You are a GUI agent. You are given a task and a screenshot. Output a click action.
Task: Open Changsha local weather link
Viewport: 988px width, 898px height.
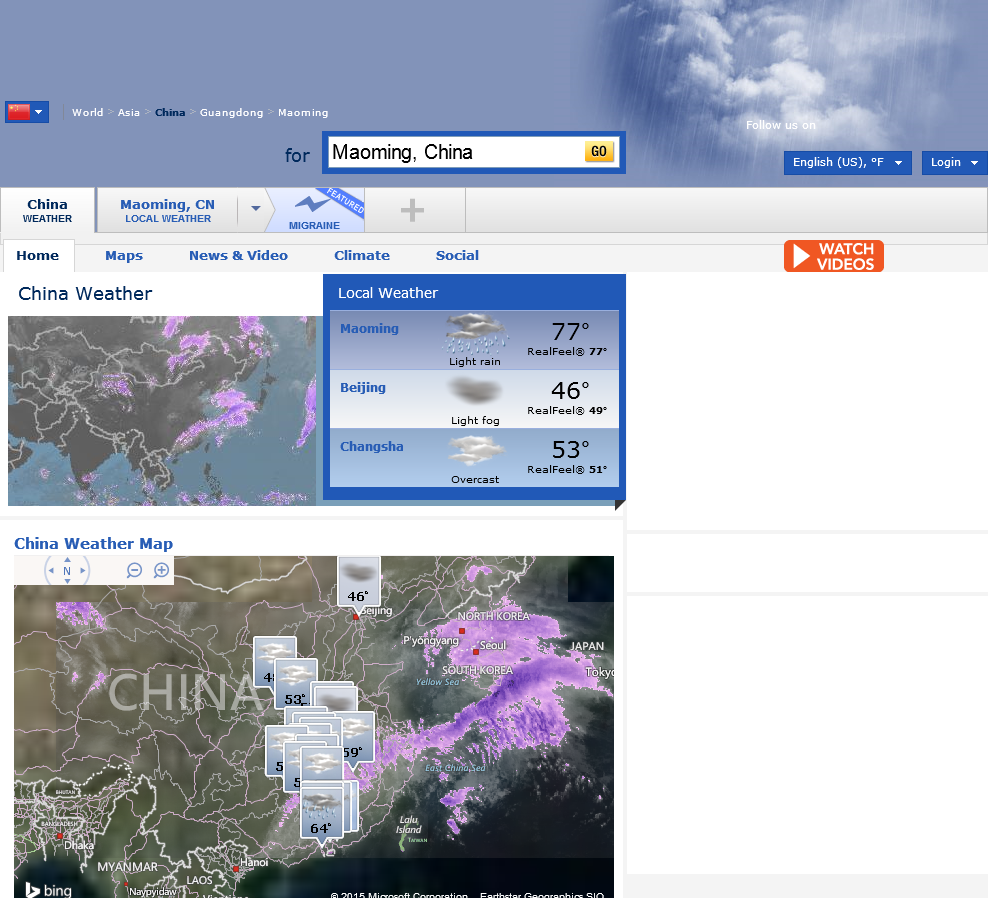pyautogui.click(x=372, y=446)
